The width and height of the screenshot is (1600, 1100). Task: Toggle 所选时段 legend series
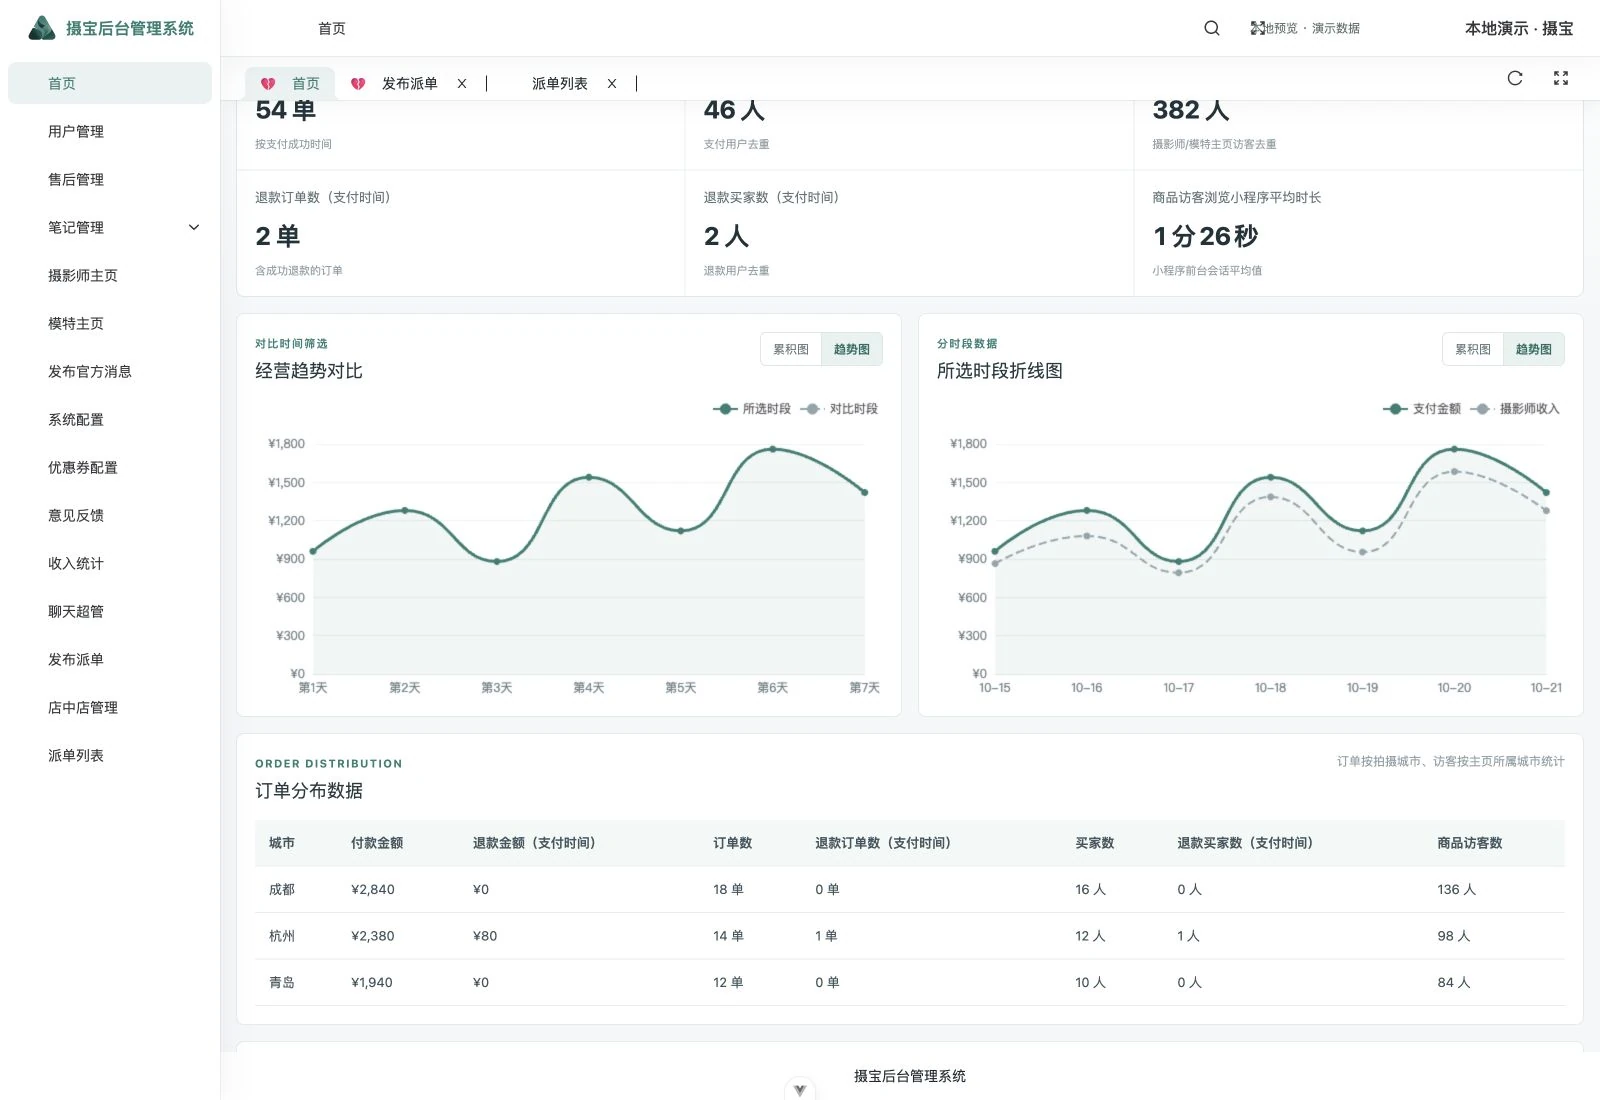[751, 408]
